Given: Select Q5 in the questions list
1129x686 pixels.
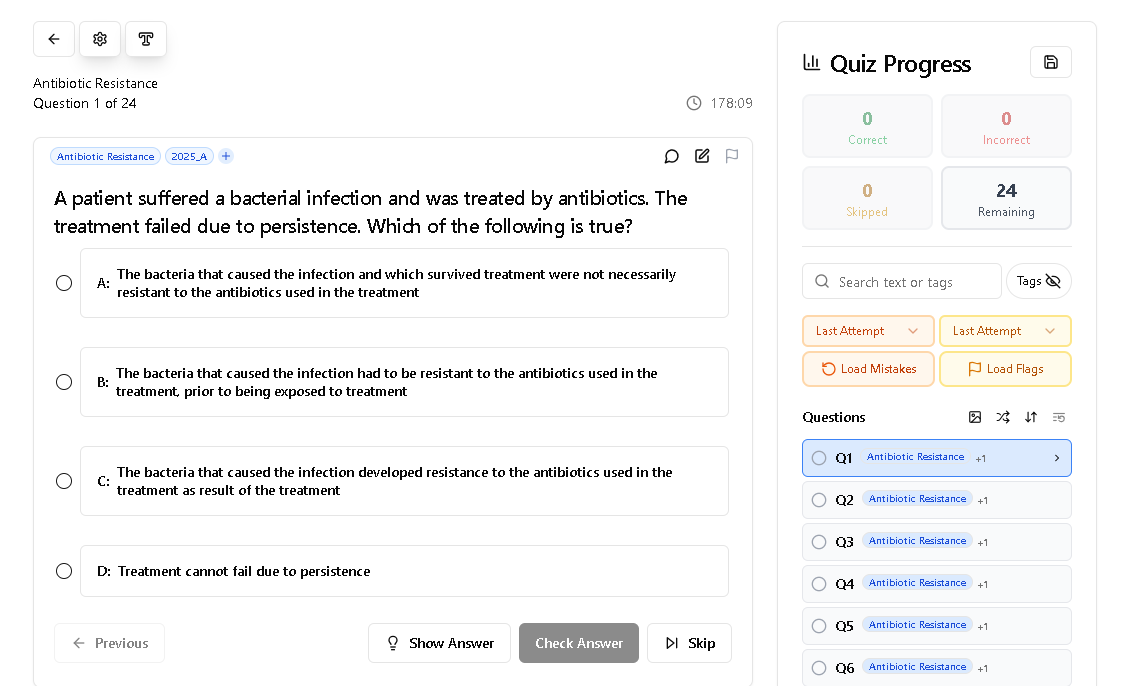Looking at the screenshot, I should click(937, 626).
